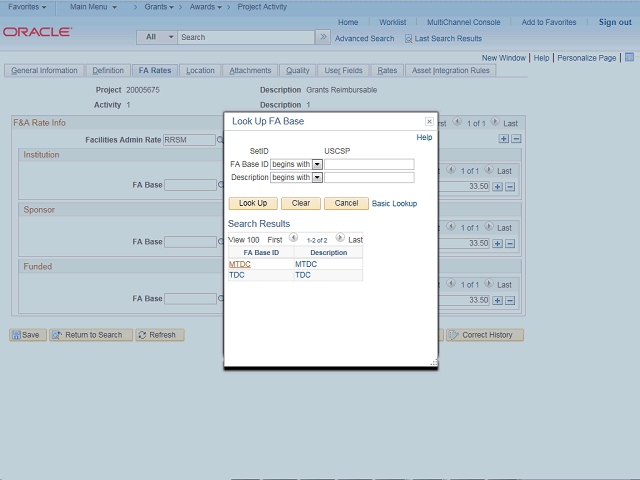Open the All search category dropdown

tap(157, 37)
